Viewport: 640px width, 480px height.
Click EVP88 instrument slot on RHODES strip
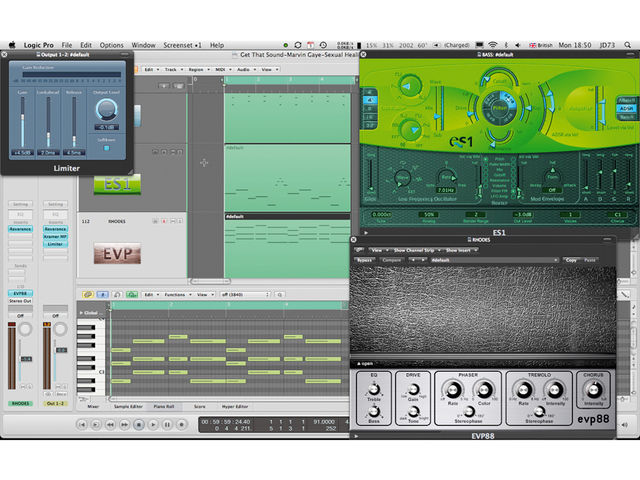(20, 293)
